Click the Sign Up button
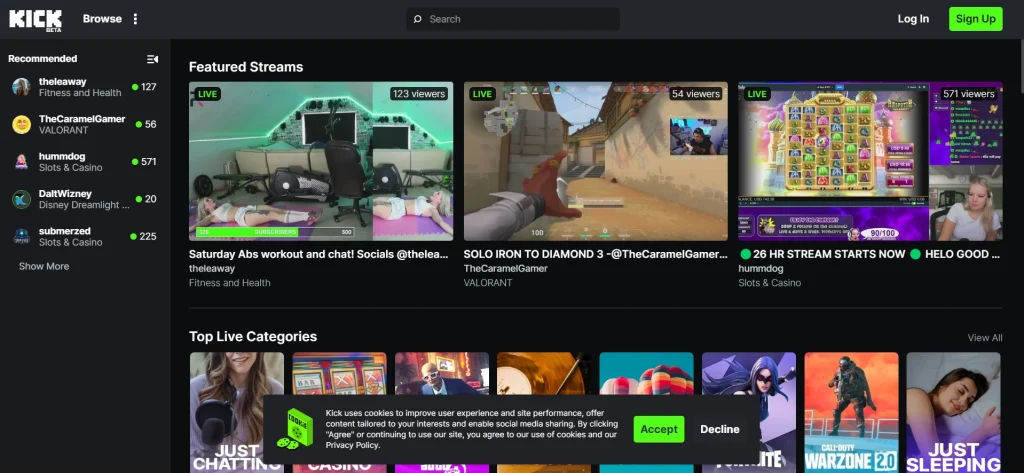This screenshot has width=1024, height=473. pos(976,19)
